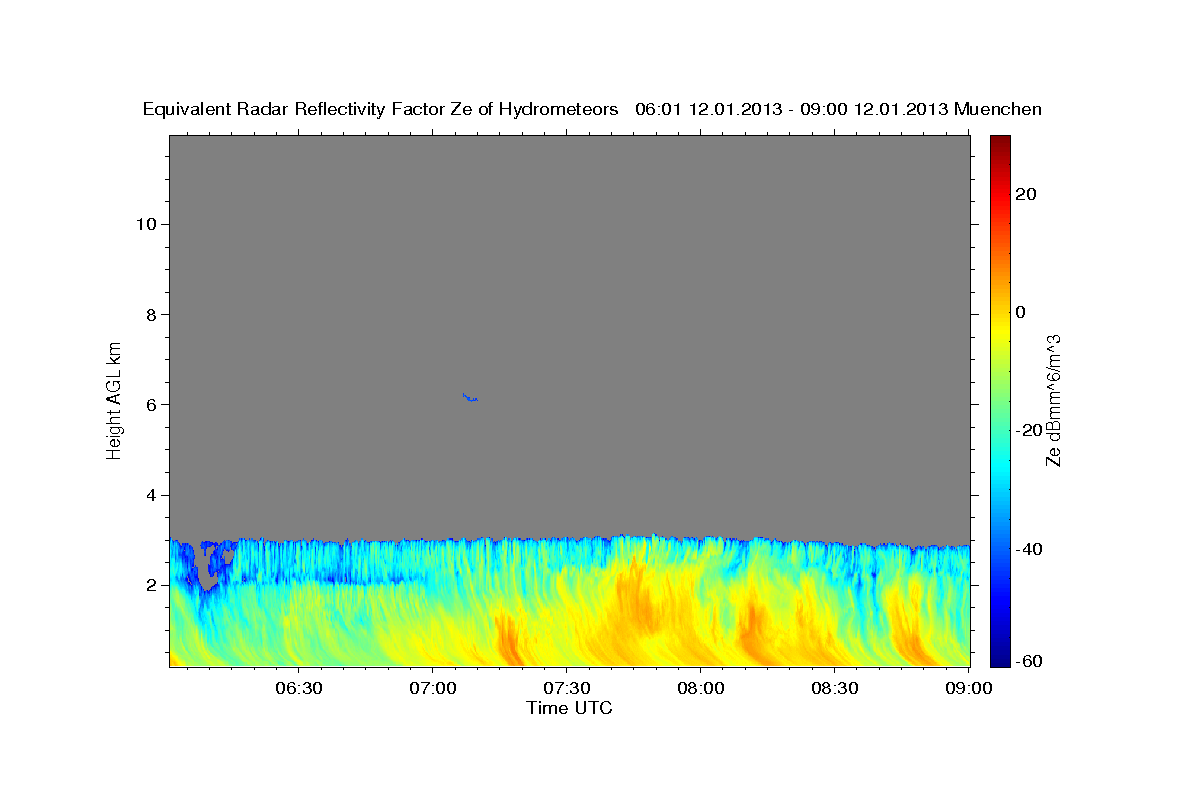
Task: Click the height axis label 6
Action: coord(152,405)
